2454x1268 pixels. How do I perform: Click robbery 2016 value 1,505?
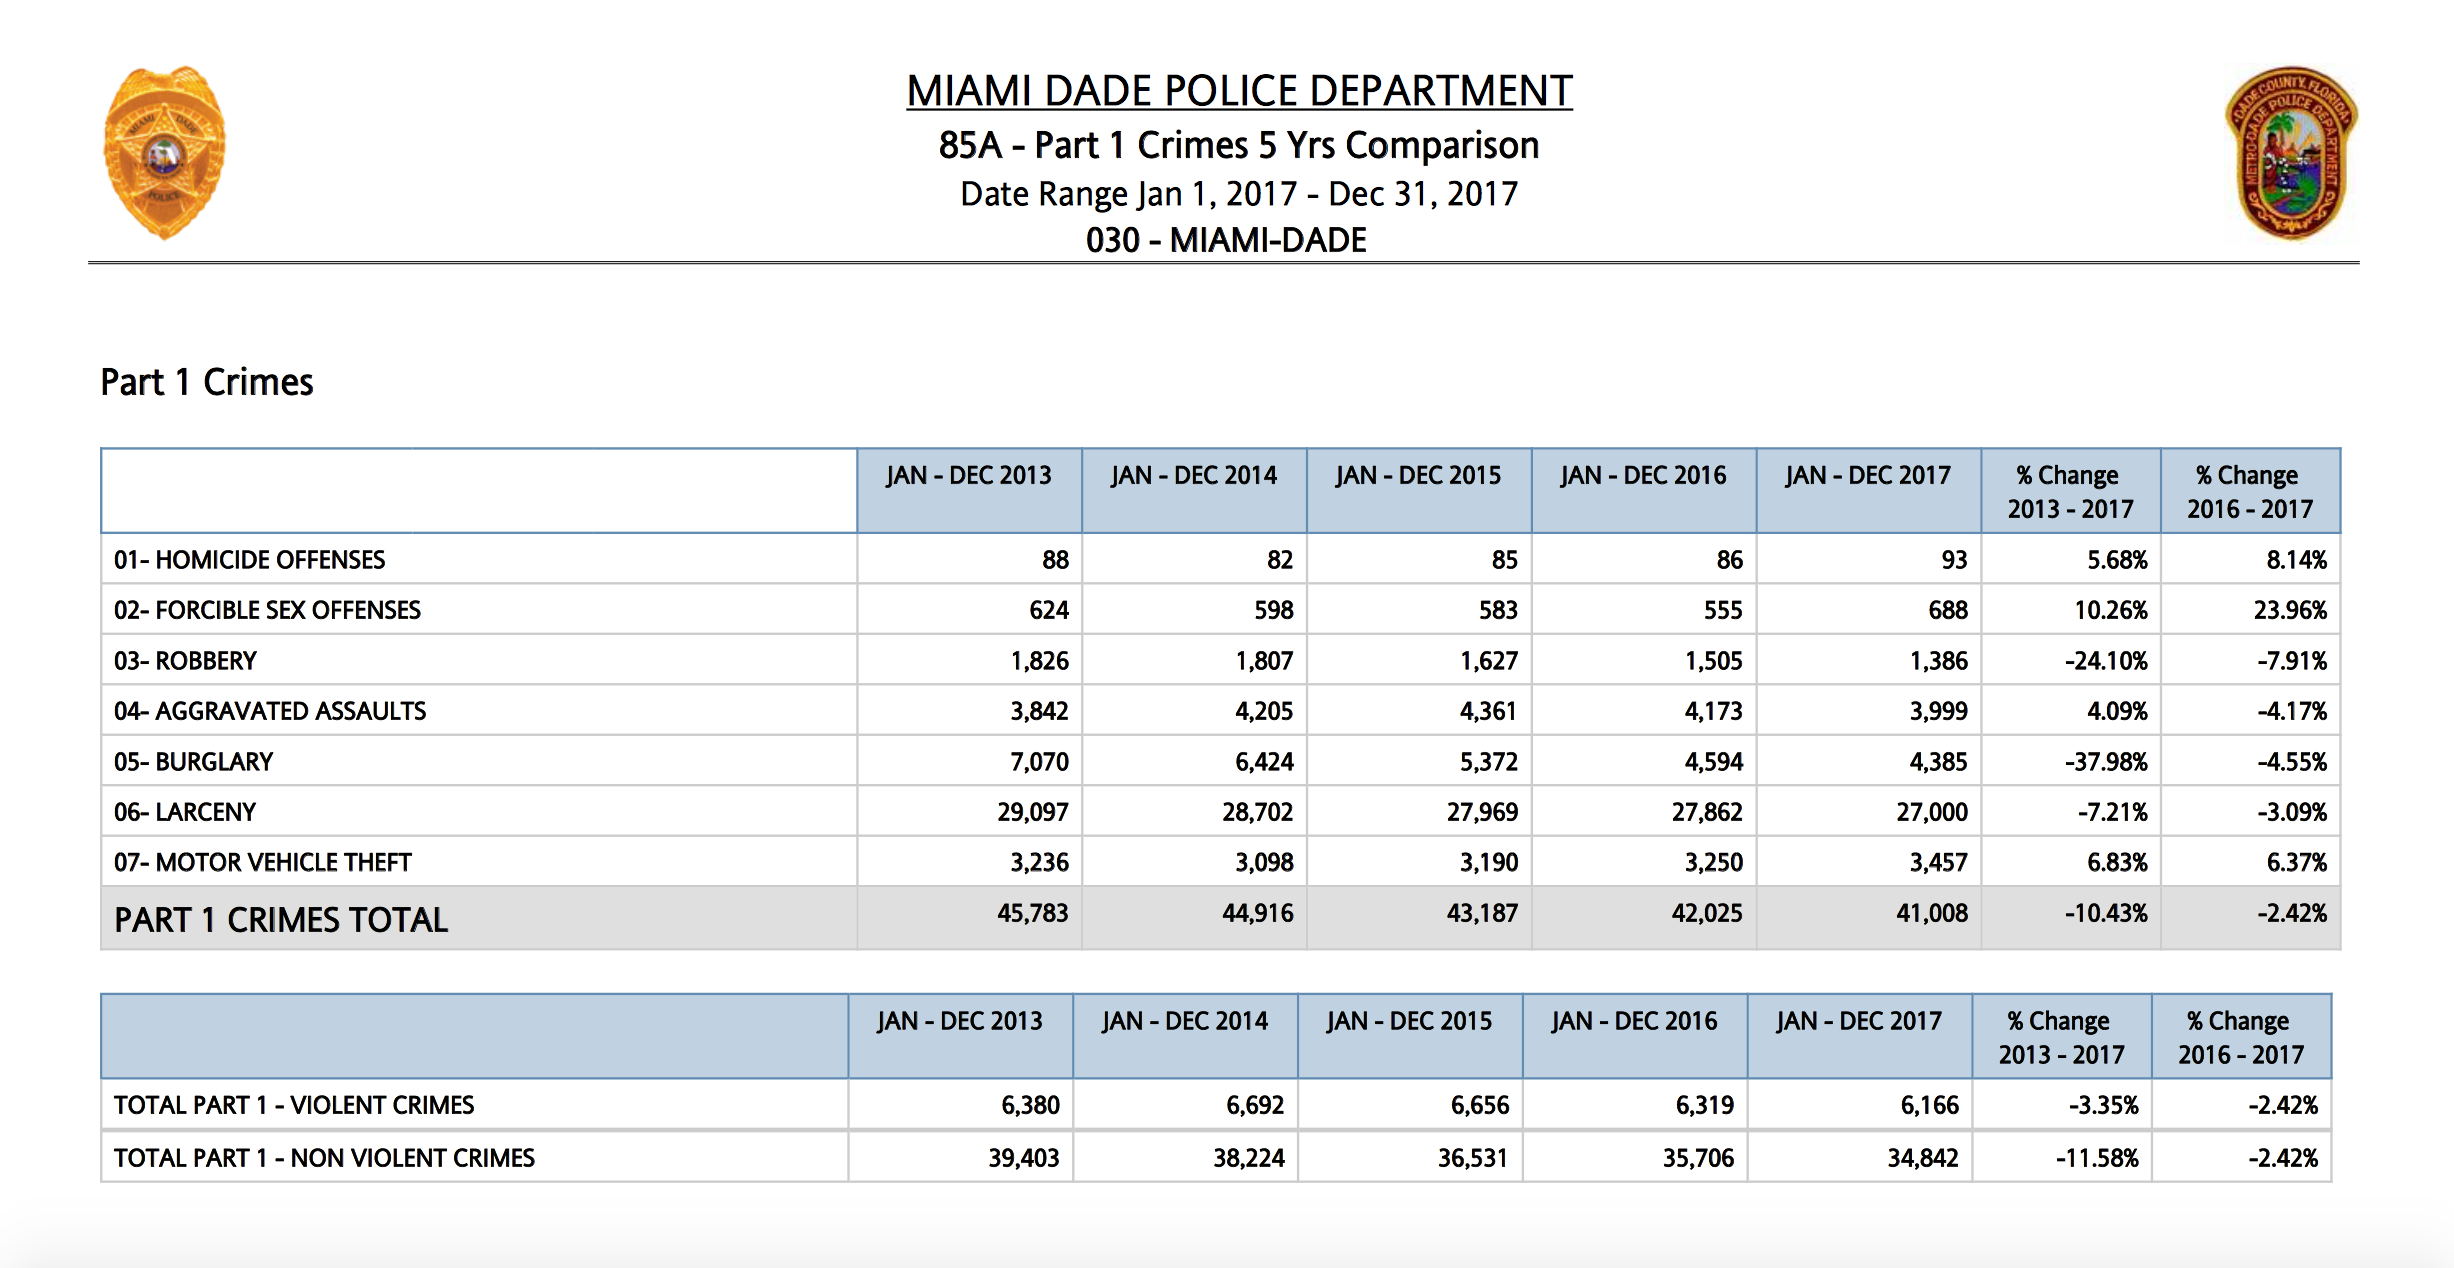coord(1713,661)
